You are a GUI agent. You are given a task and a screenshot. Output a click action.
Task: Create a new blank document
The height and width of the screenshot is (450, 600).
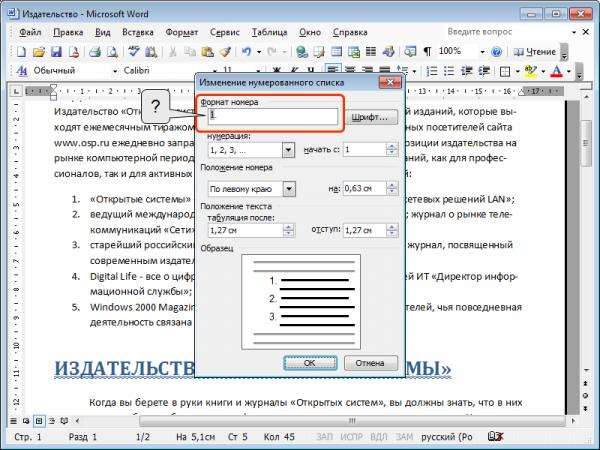coord(21,52)
